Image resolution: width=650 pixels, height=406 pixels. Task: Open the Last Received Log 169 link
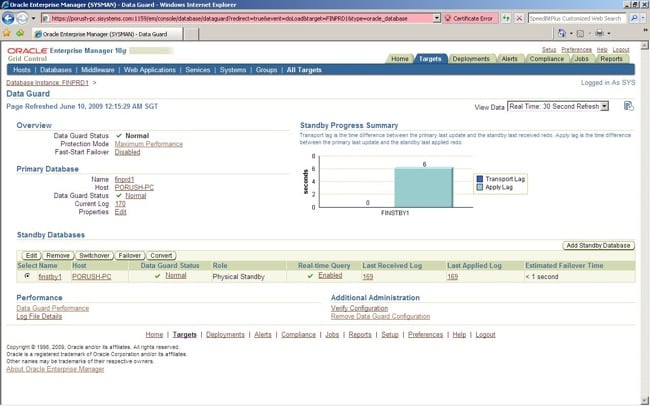(x=368, y=277)
